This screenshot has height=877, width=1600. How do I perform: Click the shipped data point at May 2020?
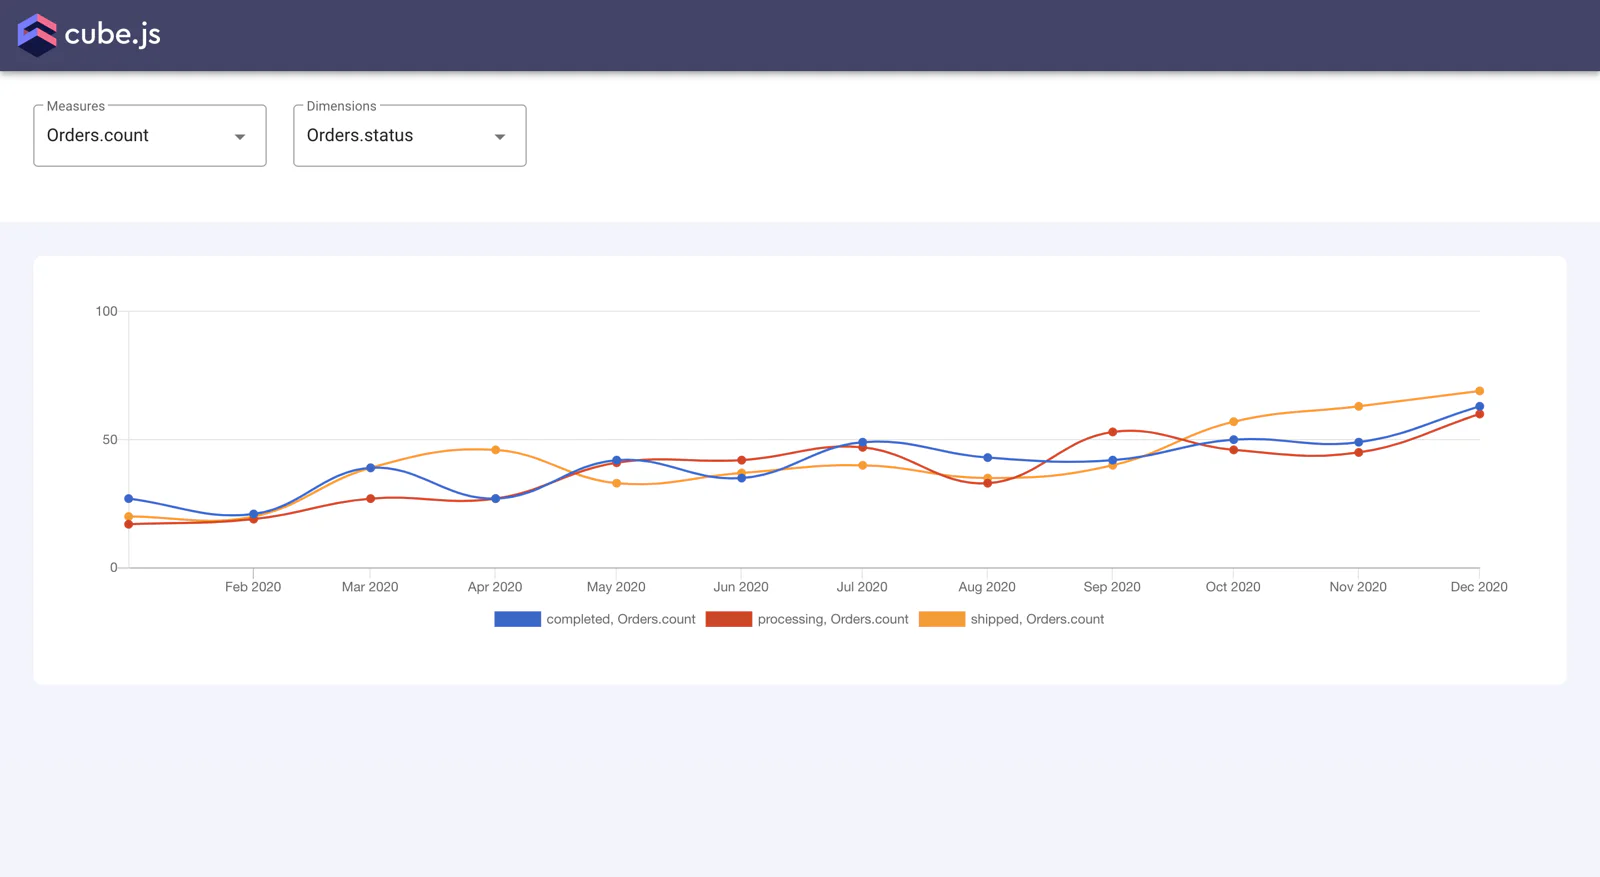(616, 483)
